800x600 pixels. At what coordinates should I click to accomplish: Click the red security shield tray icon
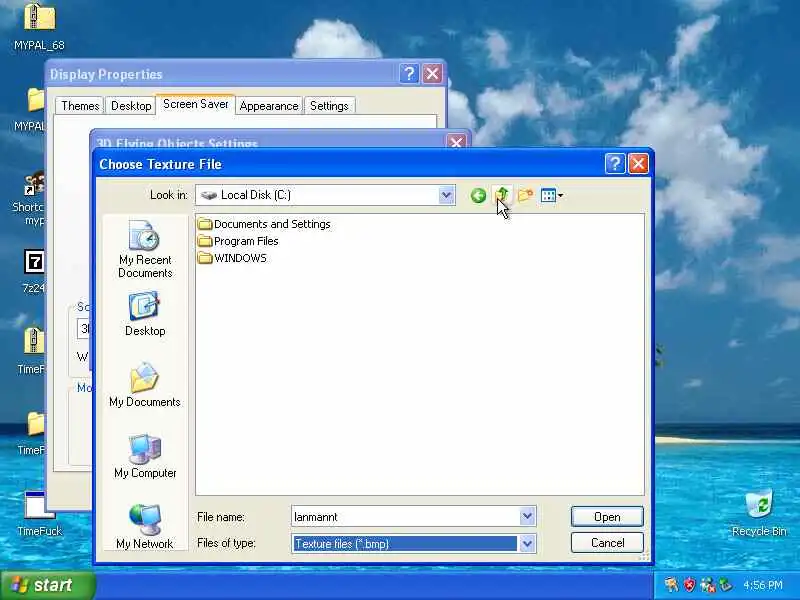(689, 585)
